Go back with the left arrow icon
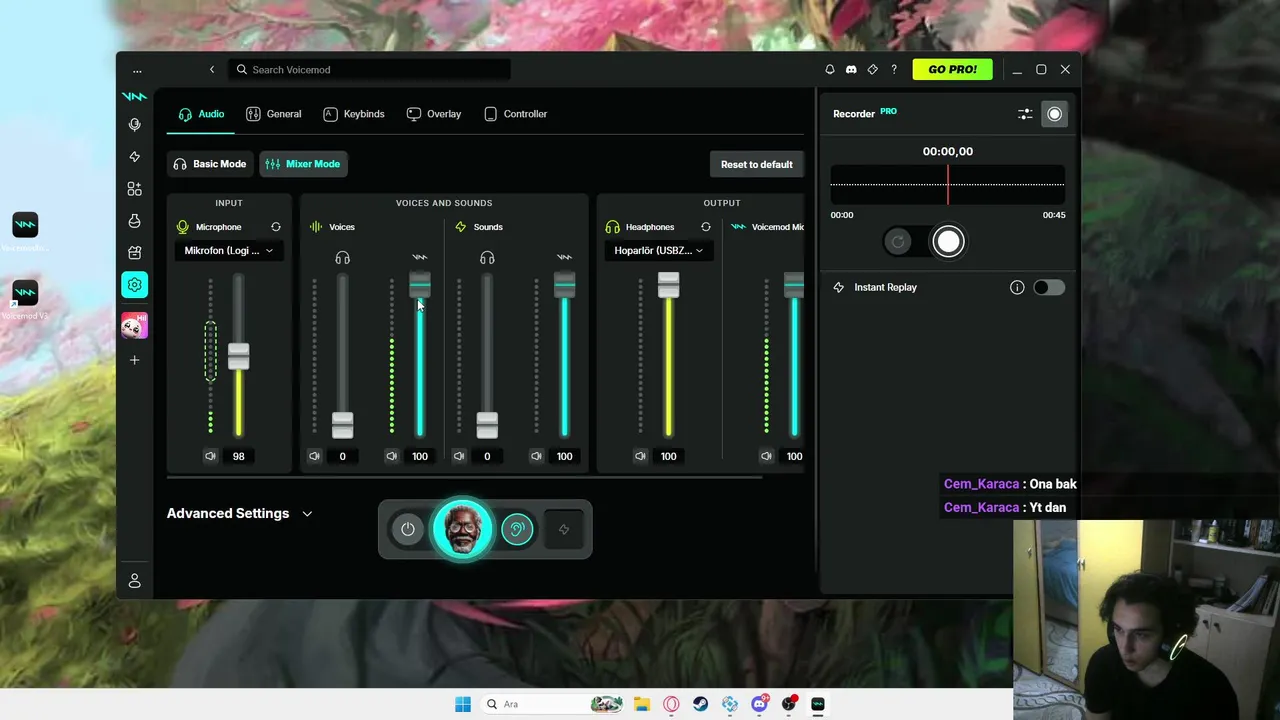1280x720 pixels. pyautogui.click(x=212, y=70)
